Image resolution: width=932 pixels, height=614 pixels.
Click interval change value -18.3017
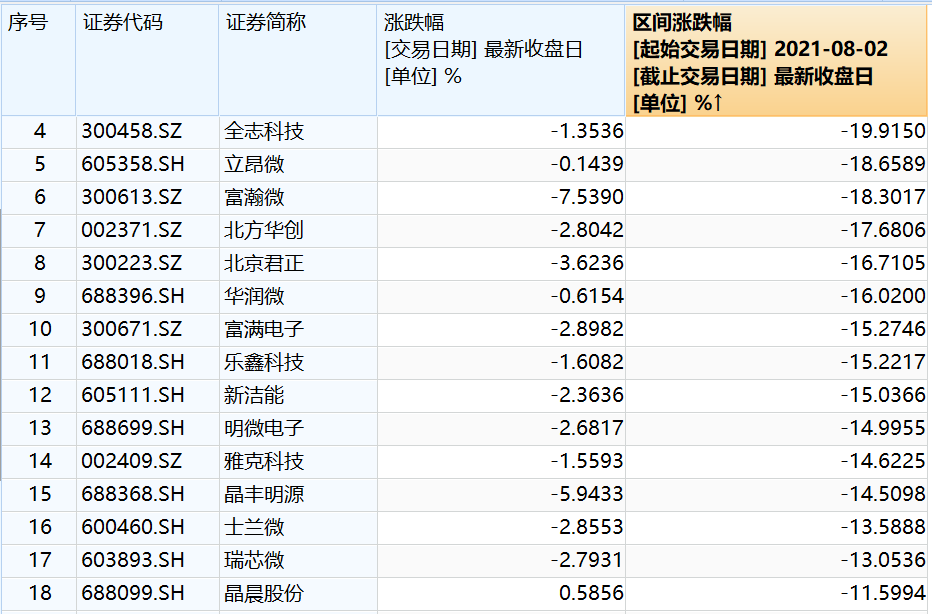click(883, 197)
